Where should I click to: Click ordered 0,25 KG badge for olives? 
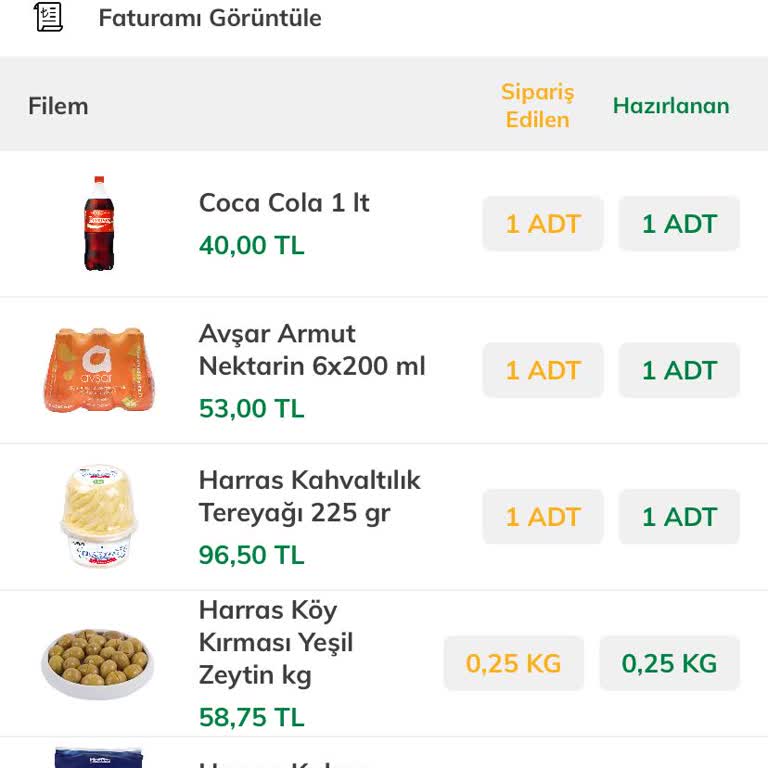(x=514, y=663)
